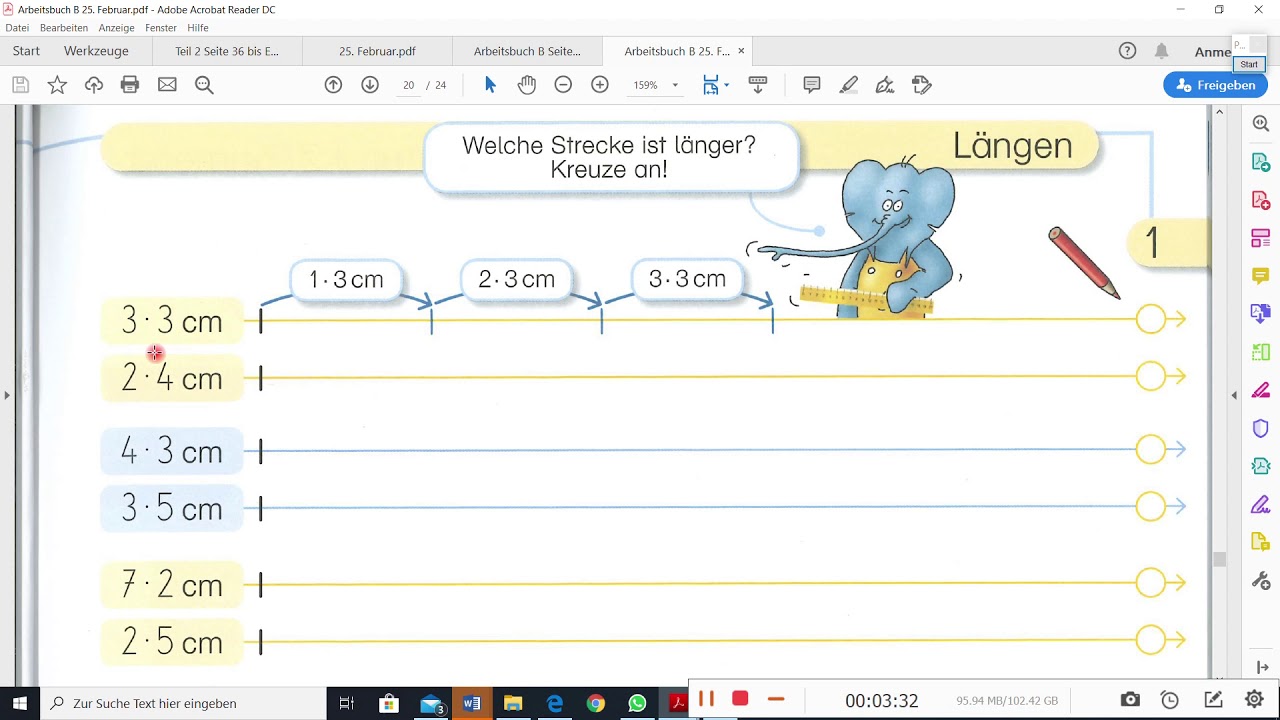Open the recorder settings gear icon
Viewport: 1280px width, 720px height.
[x=1254, y=700]
